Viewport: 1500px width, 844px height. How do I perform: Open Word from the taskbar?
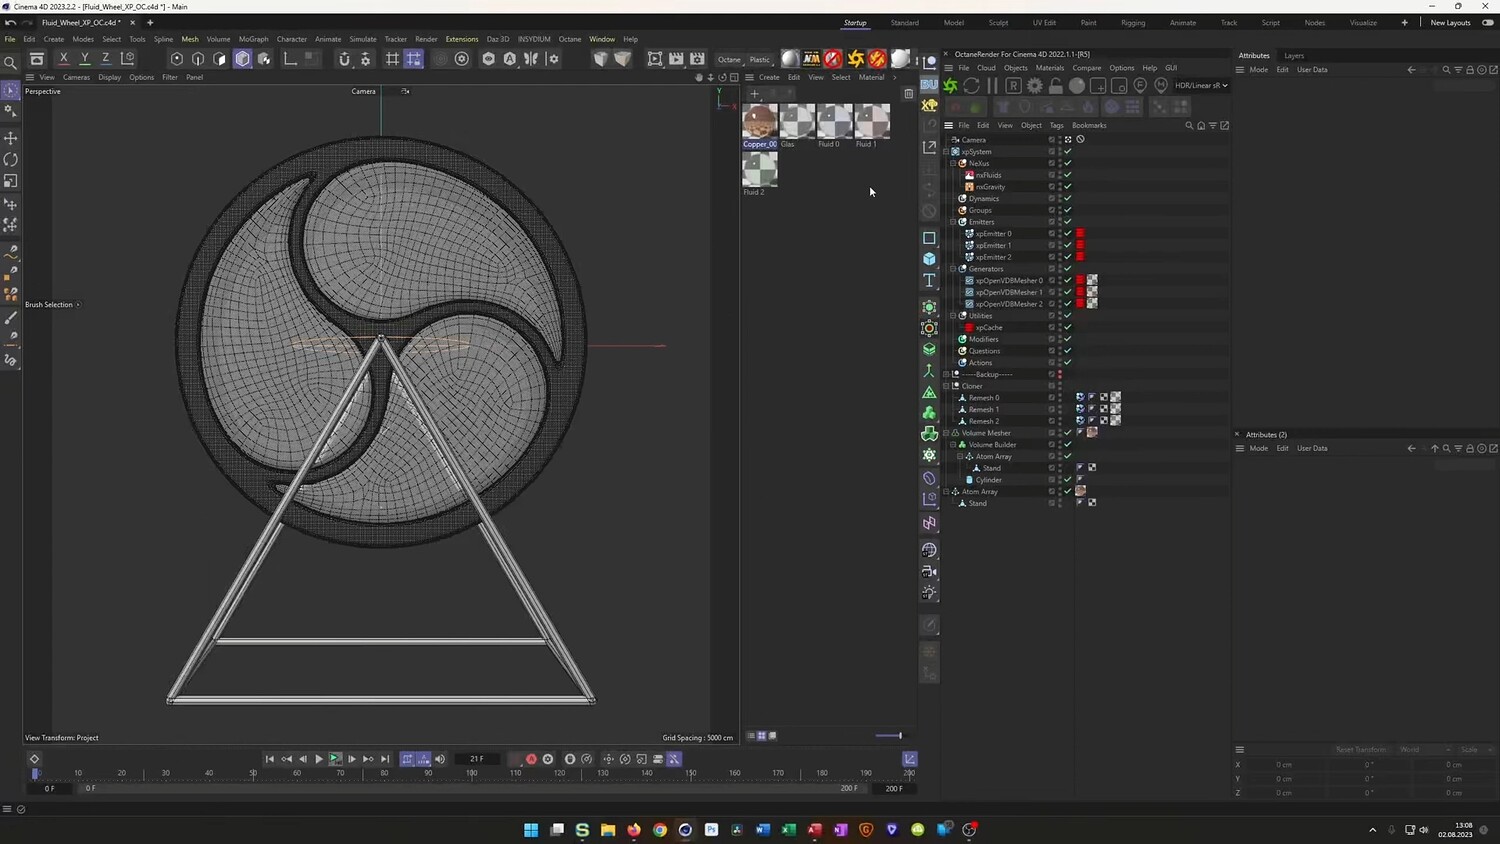763,829
